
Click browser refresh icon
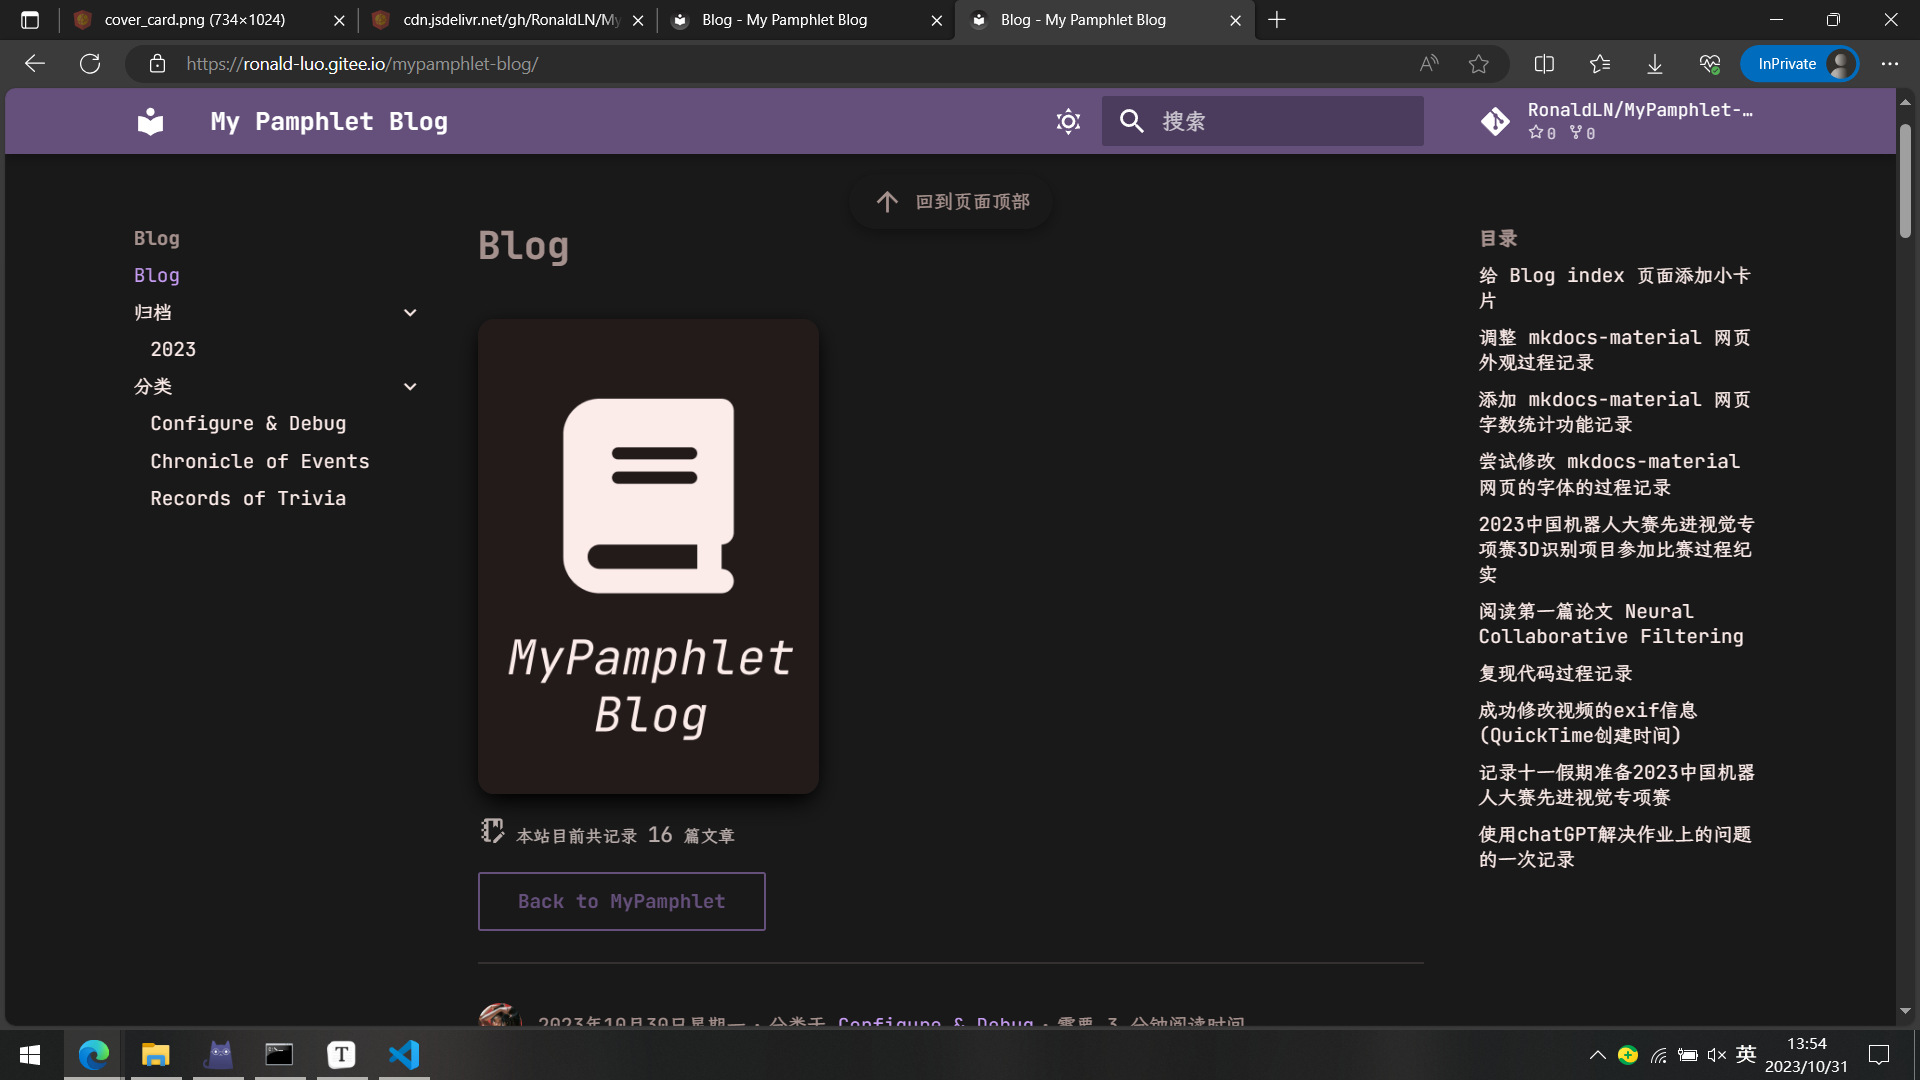[90, 64]
